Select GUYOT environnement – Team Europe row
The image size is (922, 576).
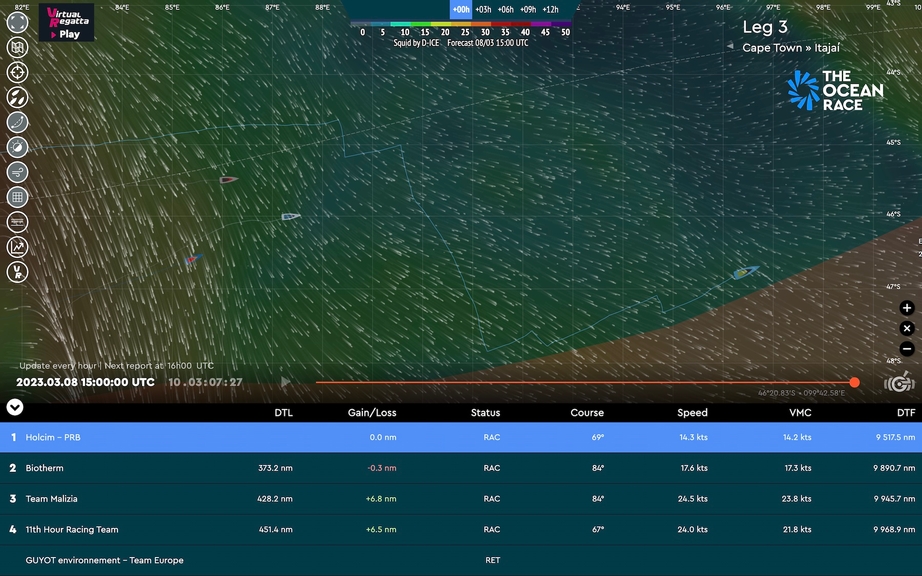(x=461, y=560)
